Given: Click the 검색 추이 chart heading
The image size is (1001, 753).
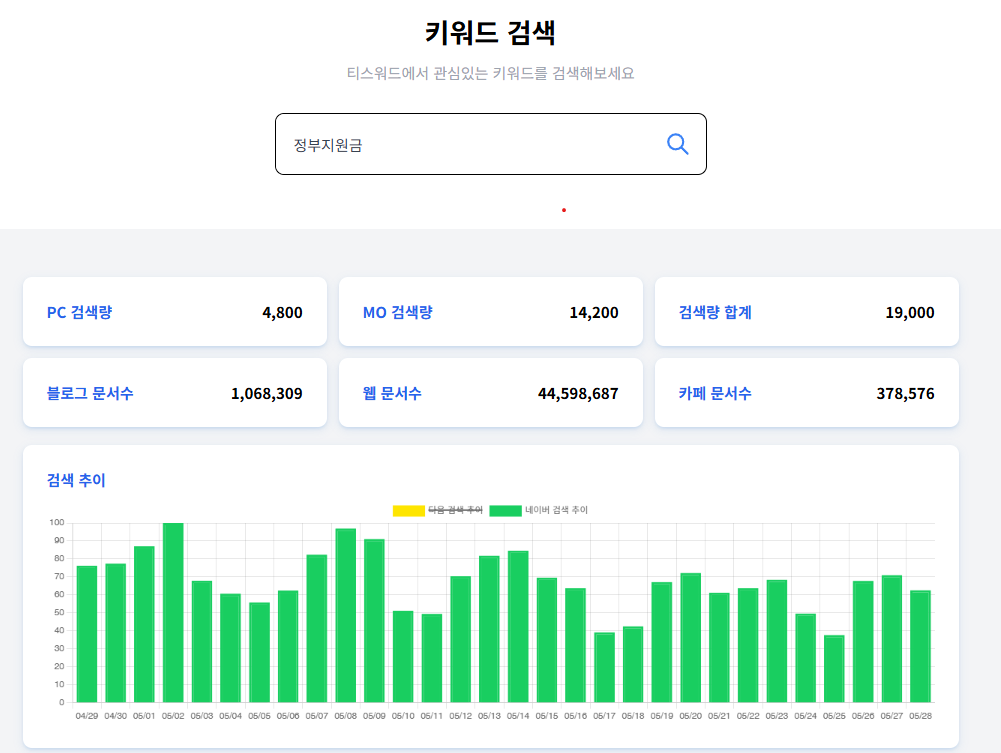Looking at the screenshot, I should click(x=76, y=480).
